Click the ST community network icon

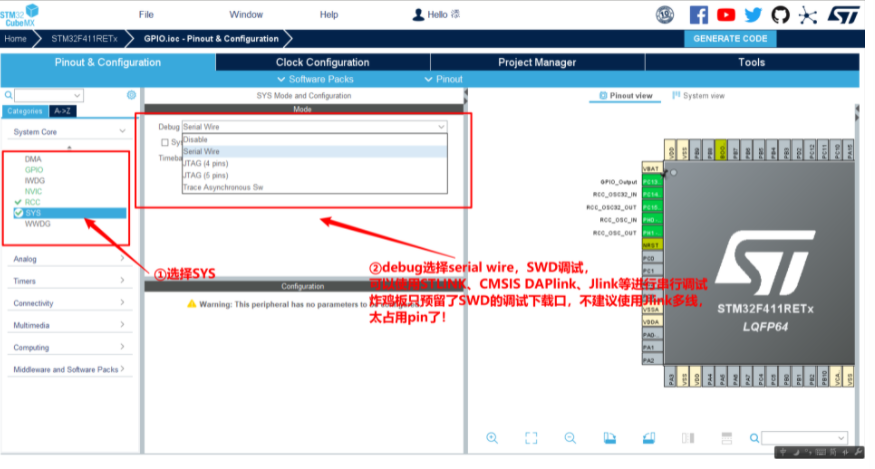pyautogui.click(x=807, y=15)
